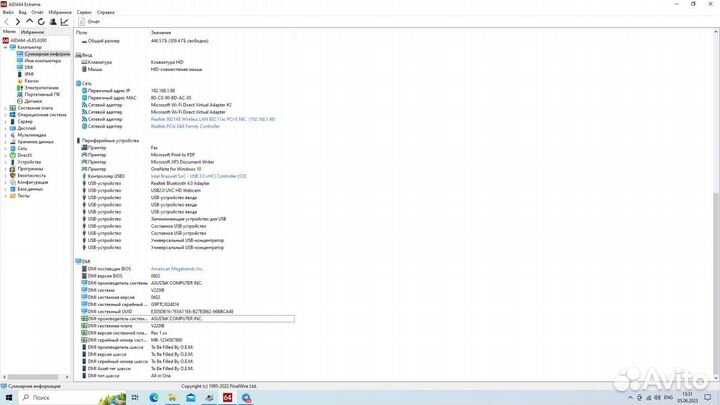Open the Intel Braswell SoC USB 3.0 controller link
Image resolution: width=720 pixels, height=405 pixels.
[198, 176]
